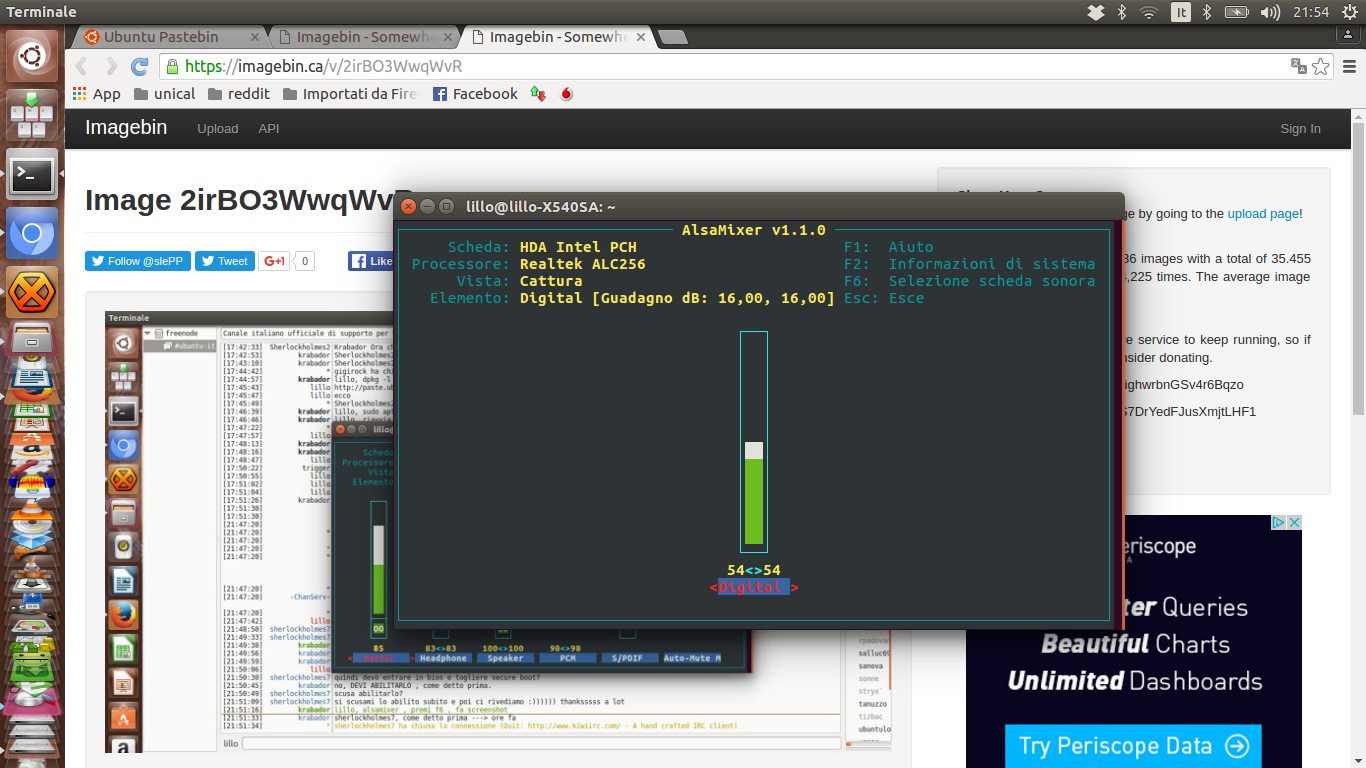Viewport: 1366px width, 768px height.
Task: Expand the reddit bookmark folder
Action: tap(239, 94)
